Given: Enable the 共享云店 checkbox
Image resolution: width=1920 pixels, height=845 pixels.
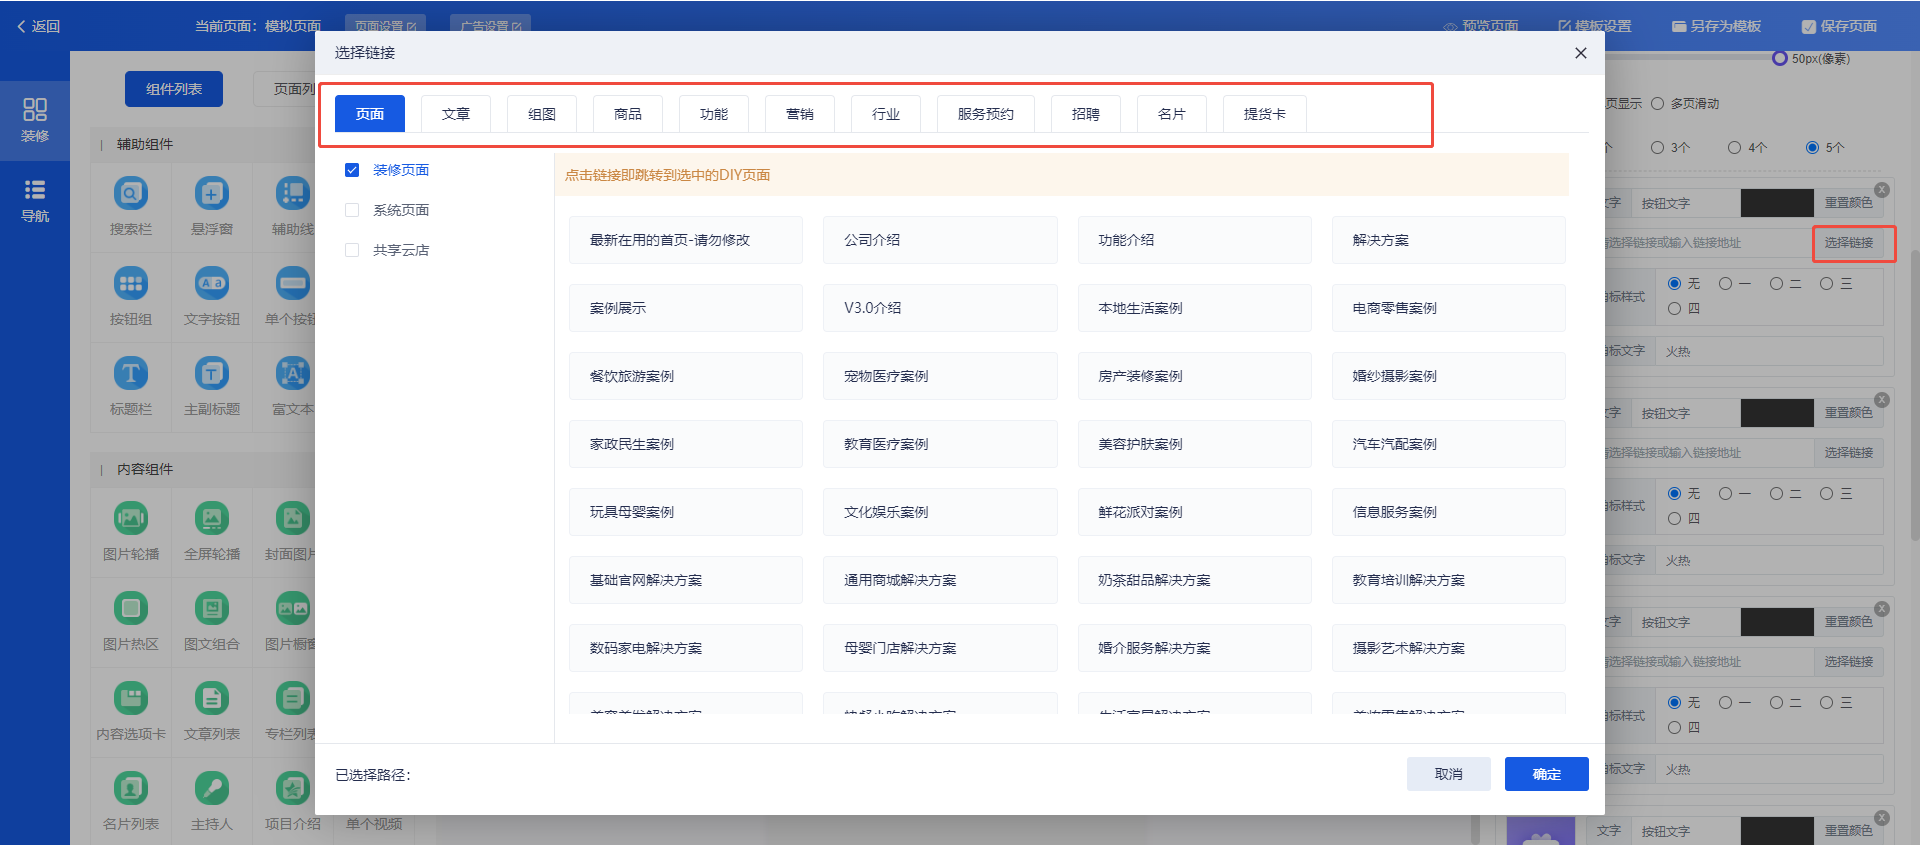Looking at the screenshot, I should click(352, 250).
